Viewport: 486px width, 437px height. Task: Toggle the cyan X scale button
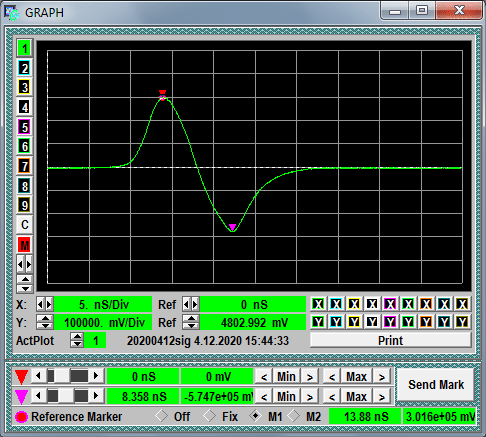[336, 304]
